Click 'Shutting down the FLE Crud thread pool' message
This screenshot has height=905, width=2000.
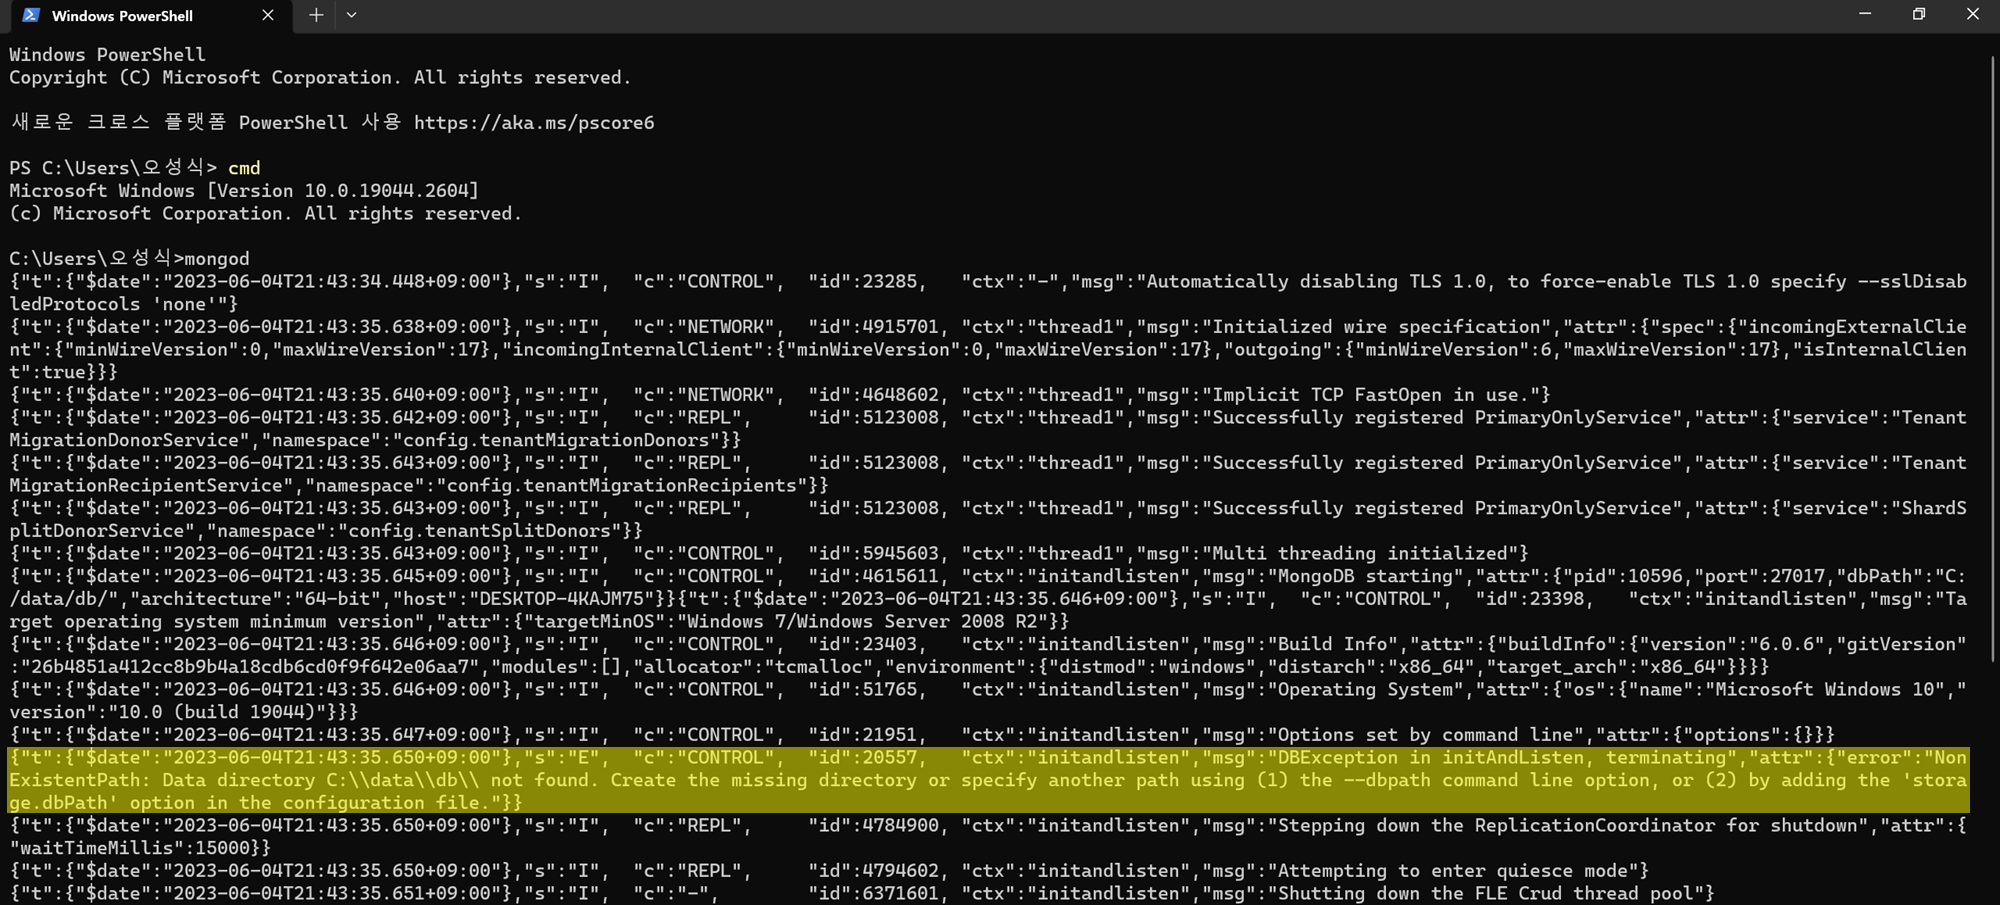pos(1486,894)
